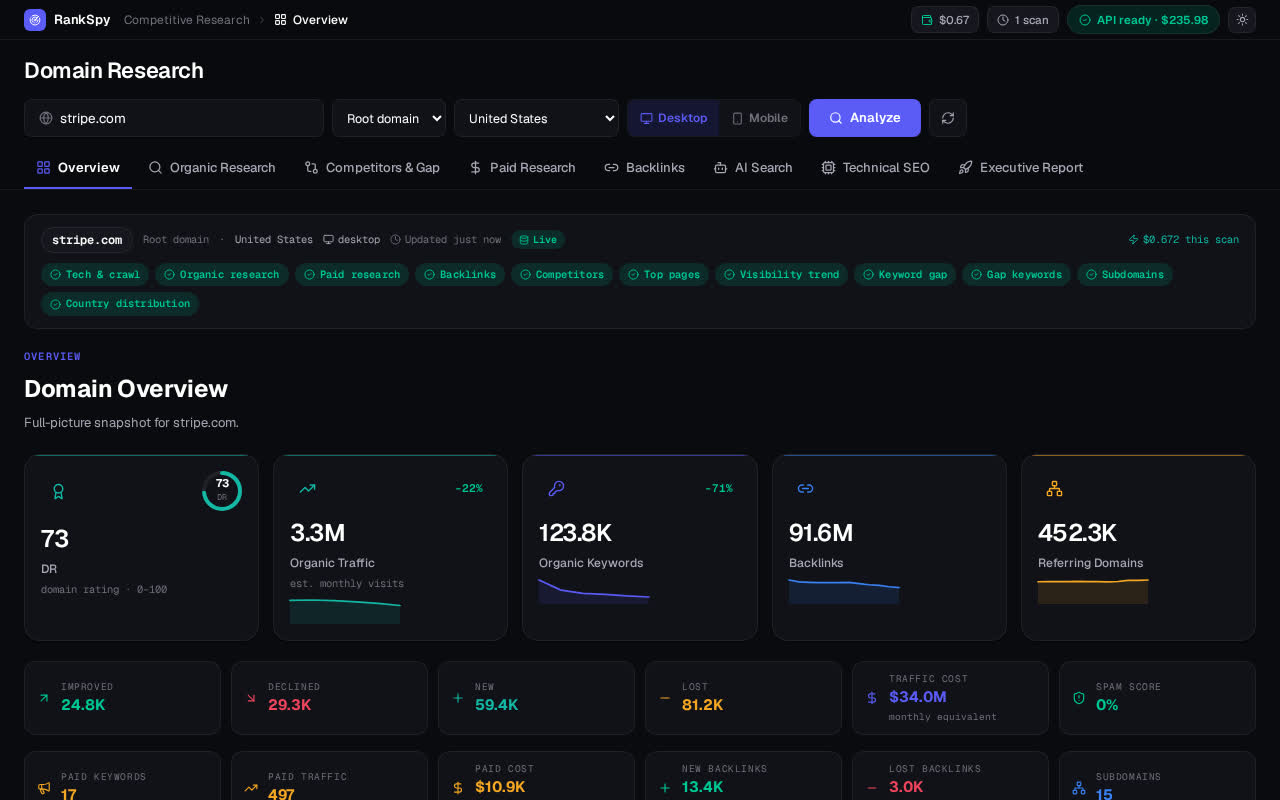Switch to the Overview tab
1280x800 pixels.
coord(78,168)
